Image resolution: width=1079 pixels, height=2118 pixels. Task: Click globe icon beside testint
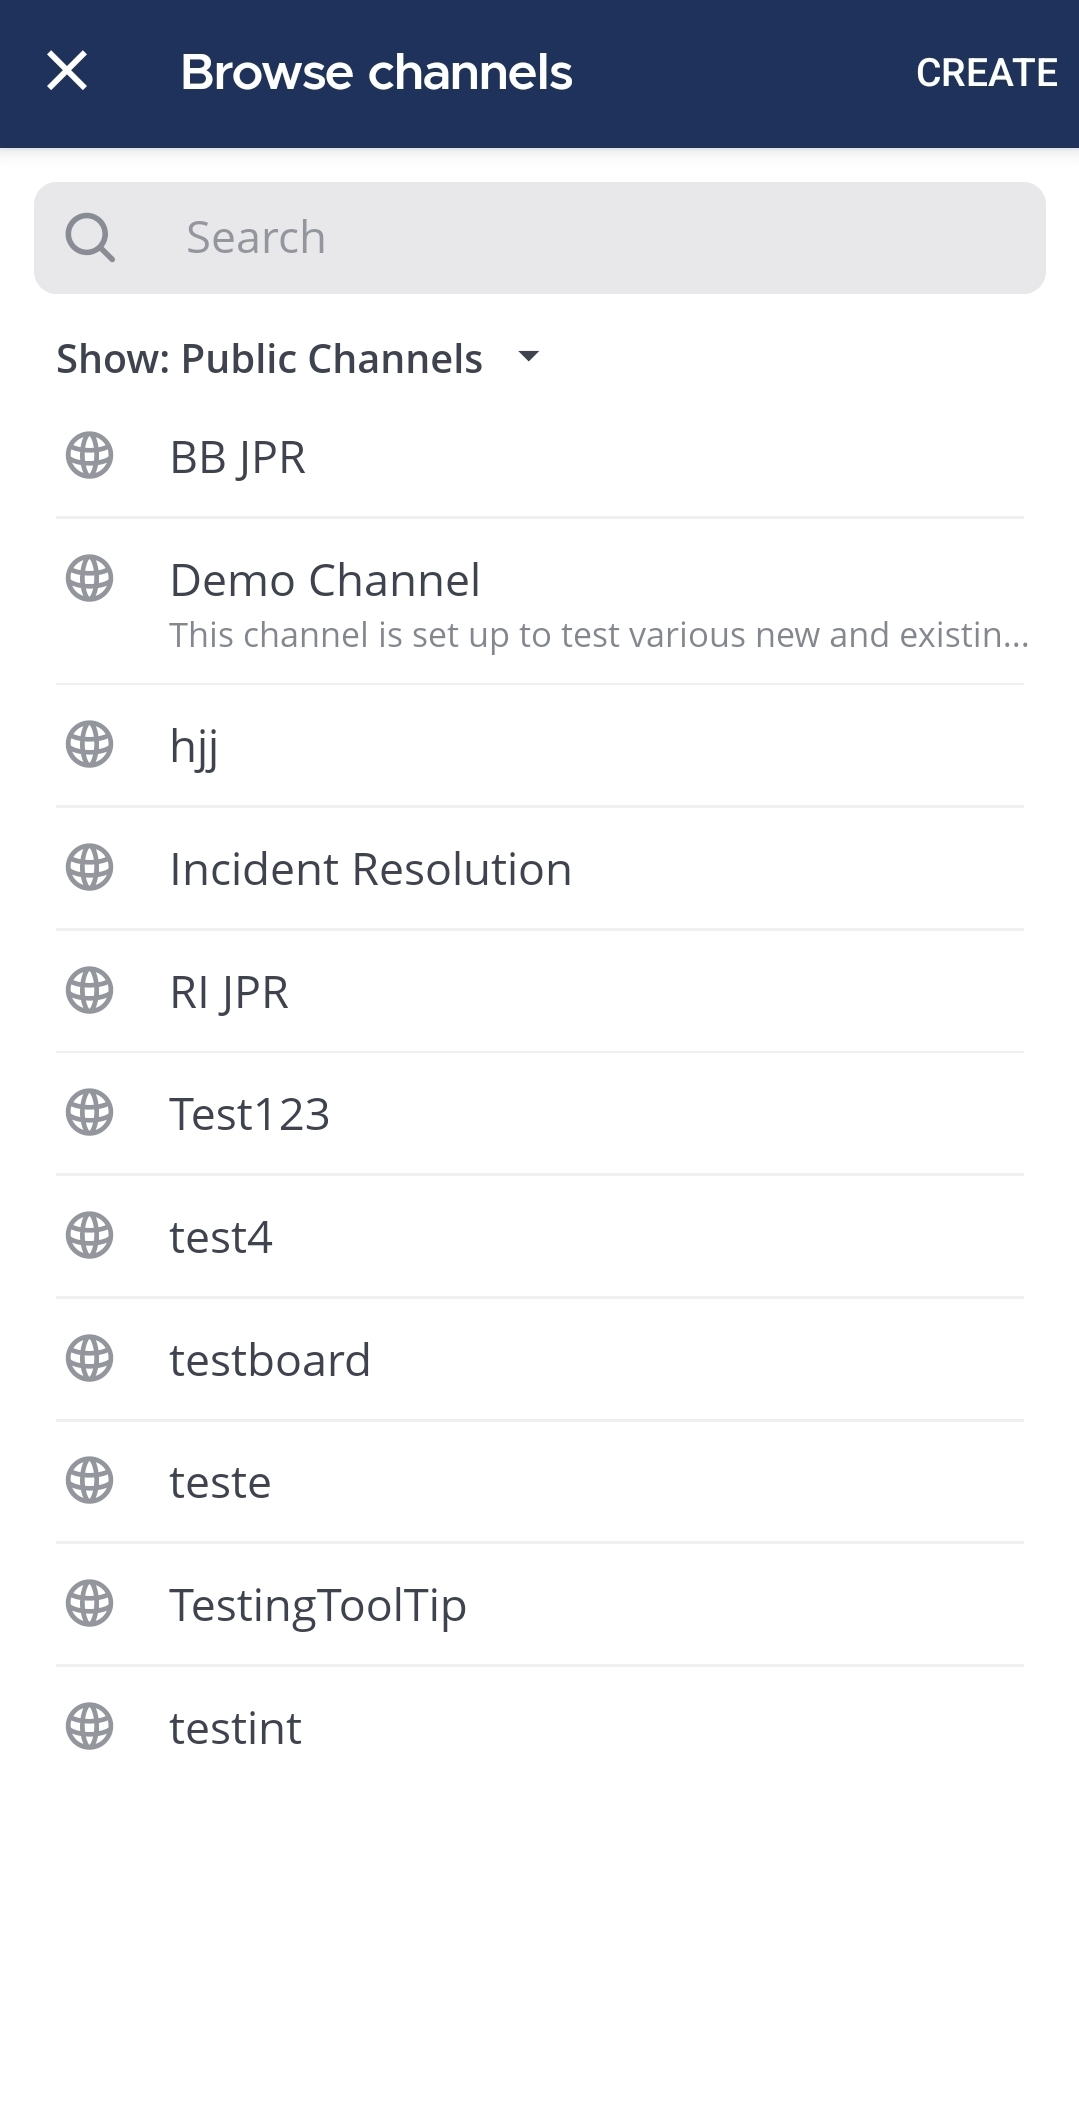pos(89,1727)
